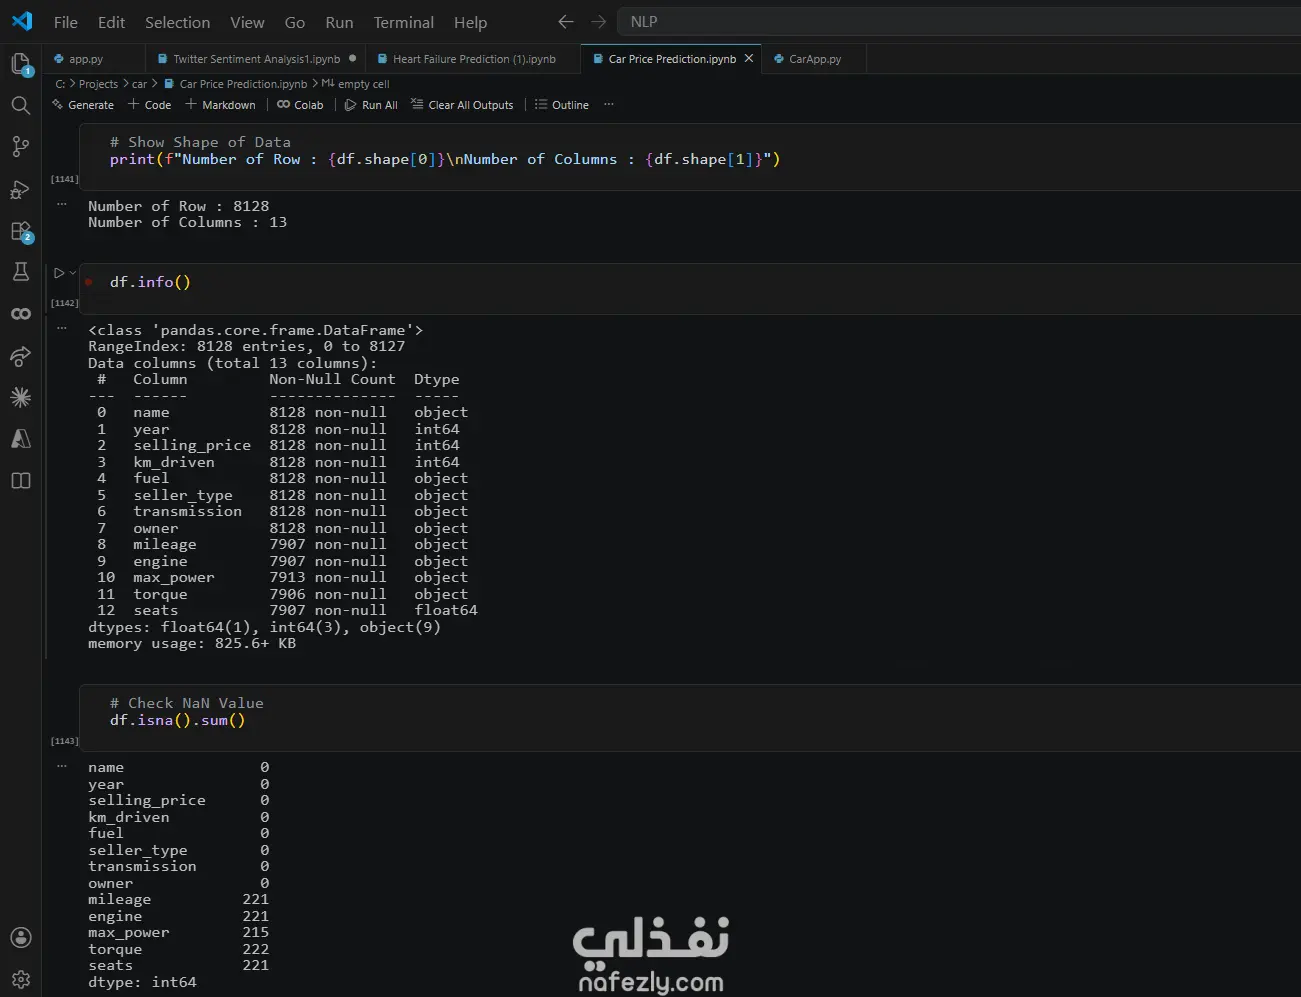Open output actions for the Number of Row output

[x=62, y=204]
